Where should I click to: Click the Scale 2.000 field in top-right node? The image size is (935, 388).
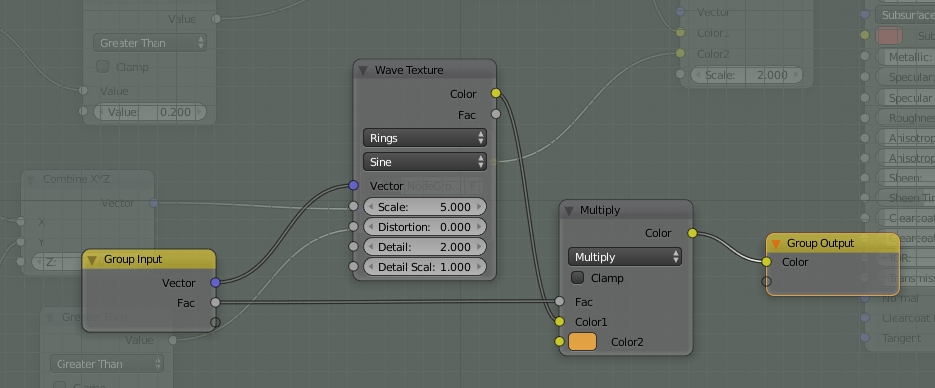click(x=747, y=75)
